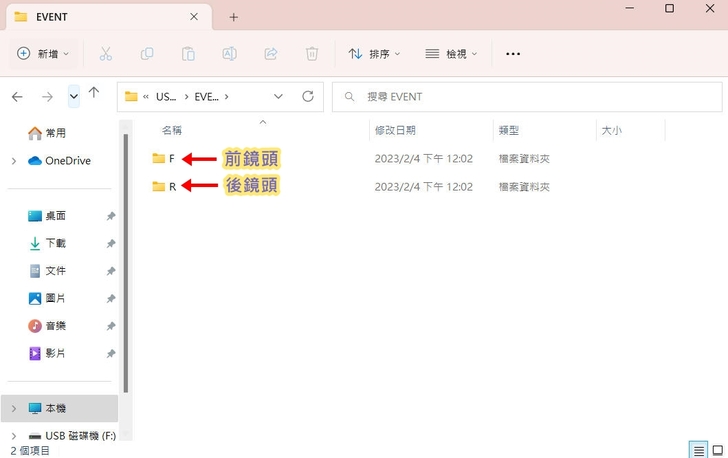This screenshot has height=458, width=728.
Task: Click the Share icon in toolbar
Action: pyautogui.click(x=270, y=54)
